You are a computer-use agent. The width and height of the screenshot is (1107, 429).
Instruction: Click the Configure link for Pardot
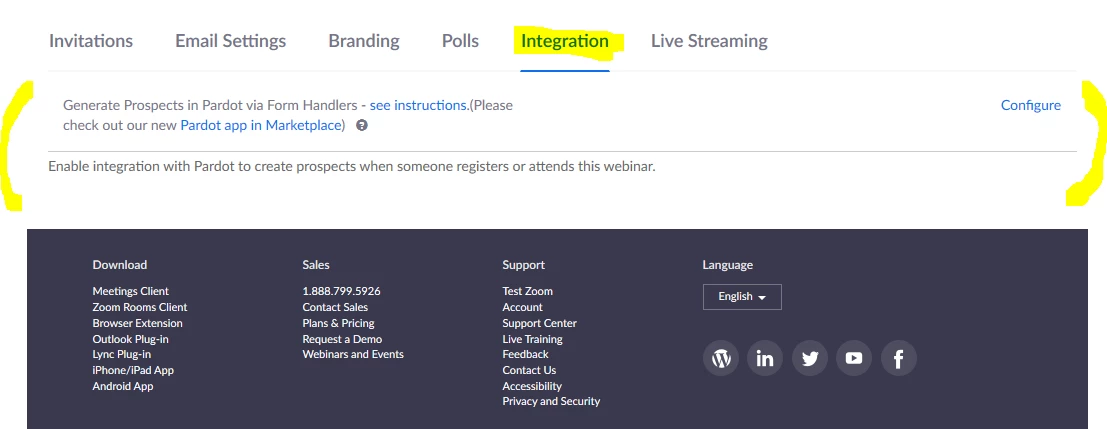coord(1031,105)
